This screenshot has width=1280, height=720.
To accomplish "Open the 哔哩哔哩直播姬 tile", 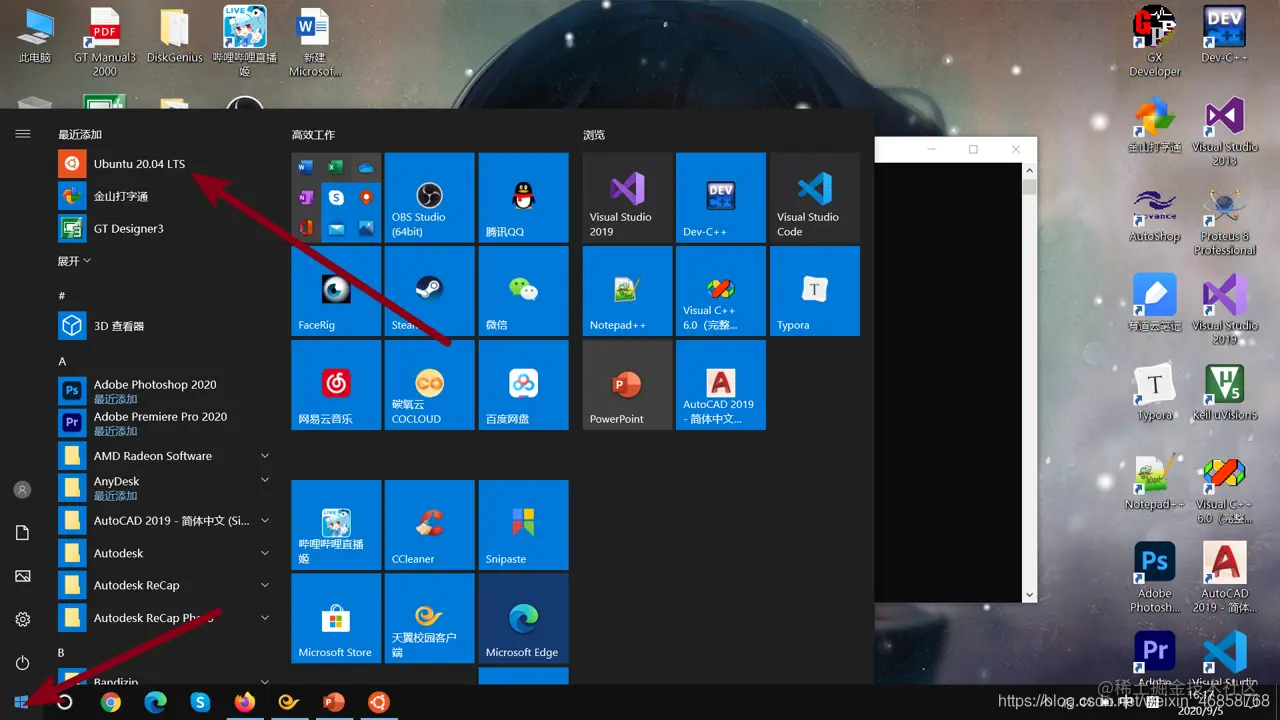I will tap(336, 525).
